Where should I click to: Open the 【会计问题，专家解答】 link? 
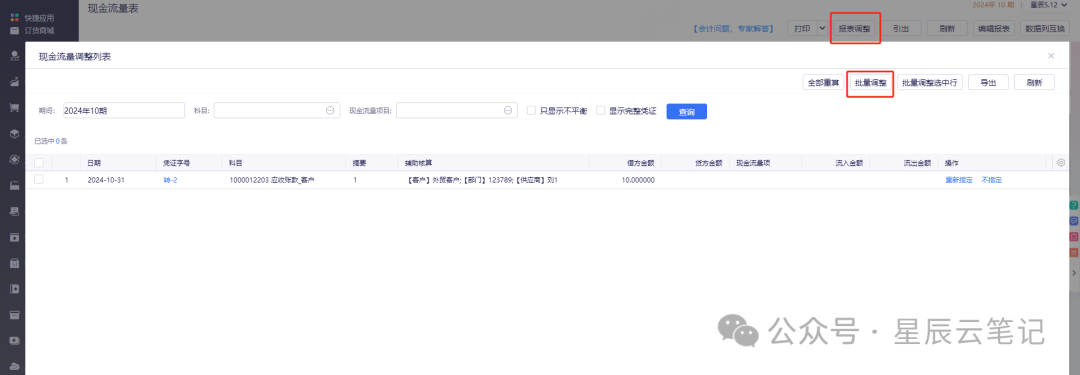(735, 29)
